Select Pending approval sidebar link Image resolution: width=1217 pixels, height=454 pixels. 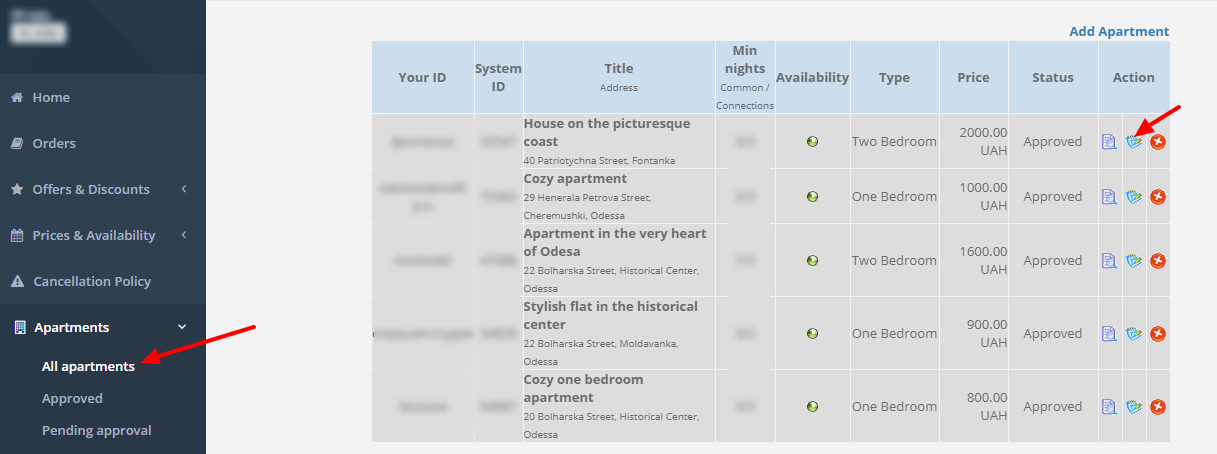click(x=96, y=430)
